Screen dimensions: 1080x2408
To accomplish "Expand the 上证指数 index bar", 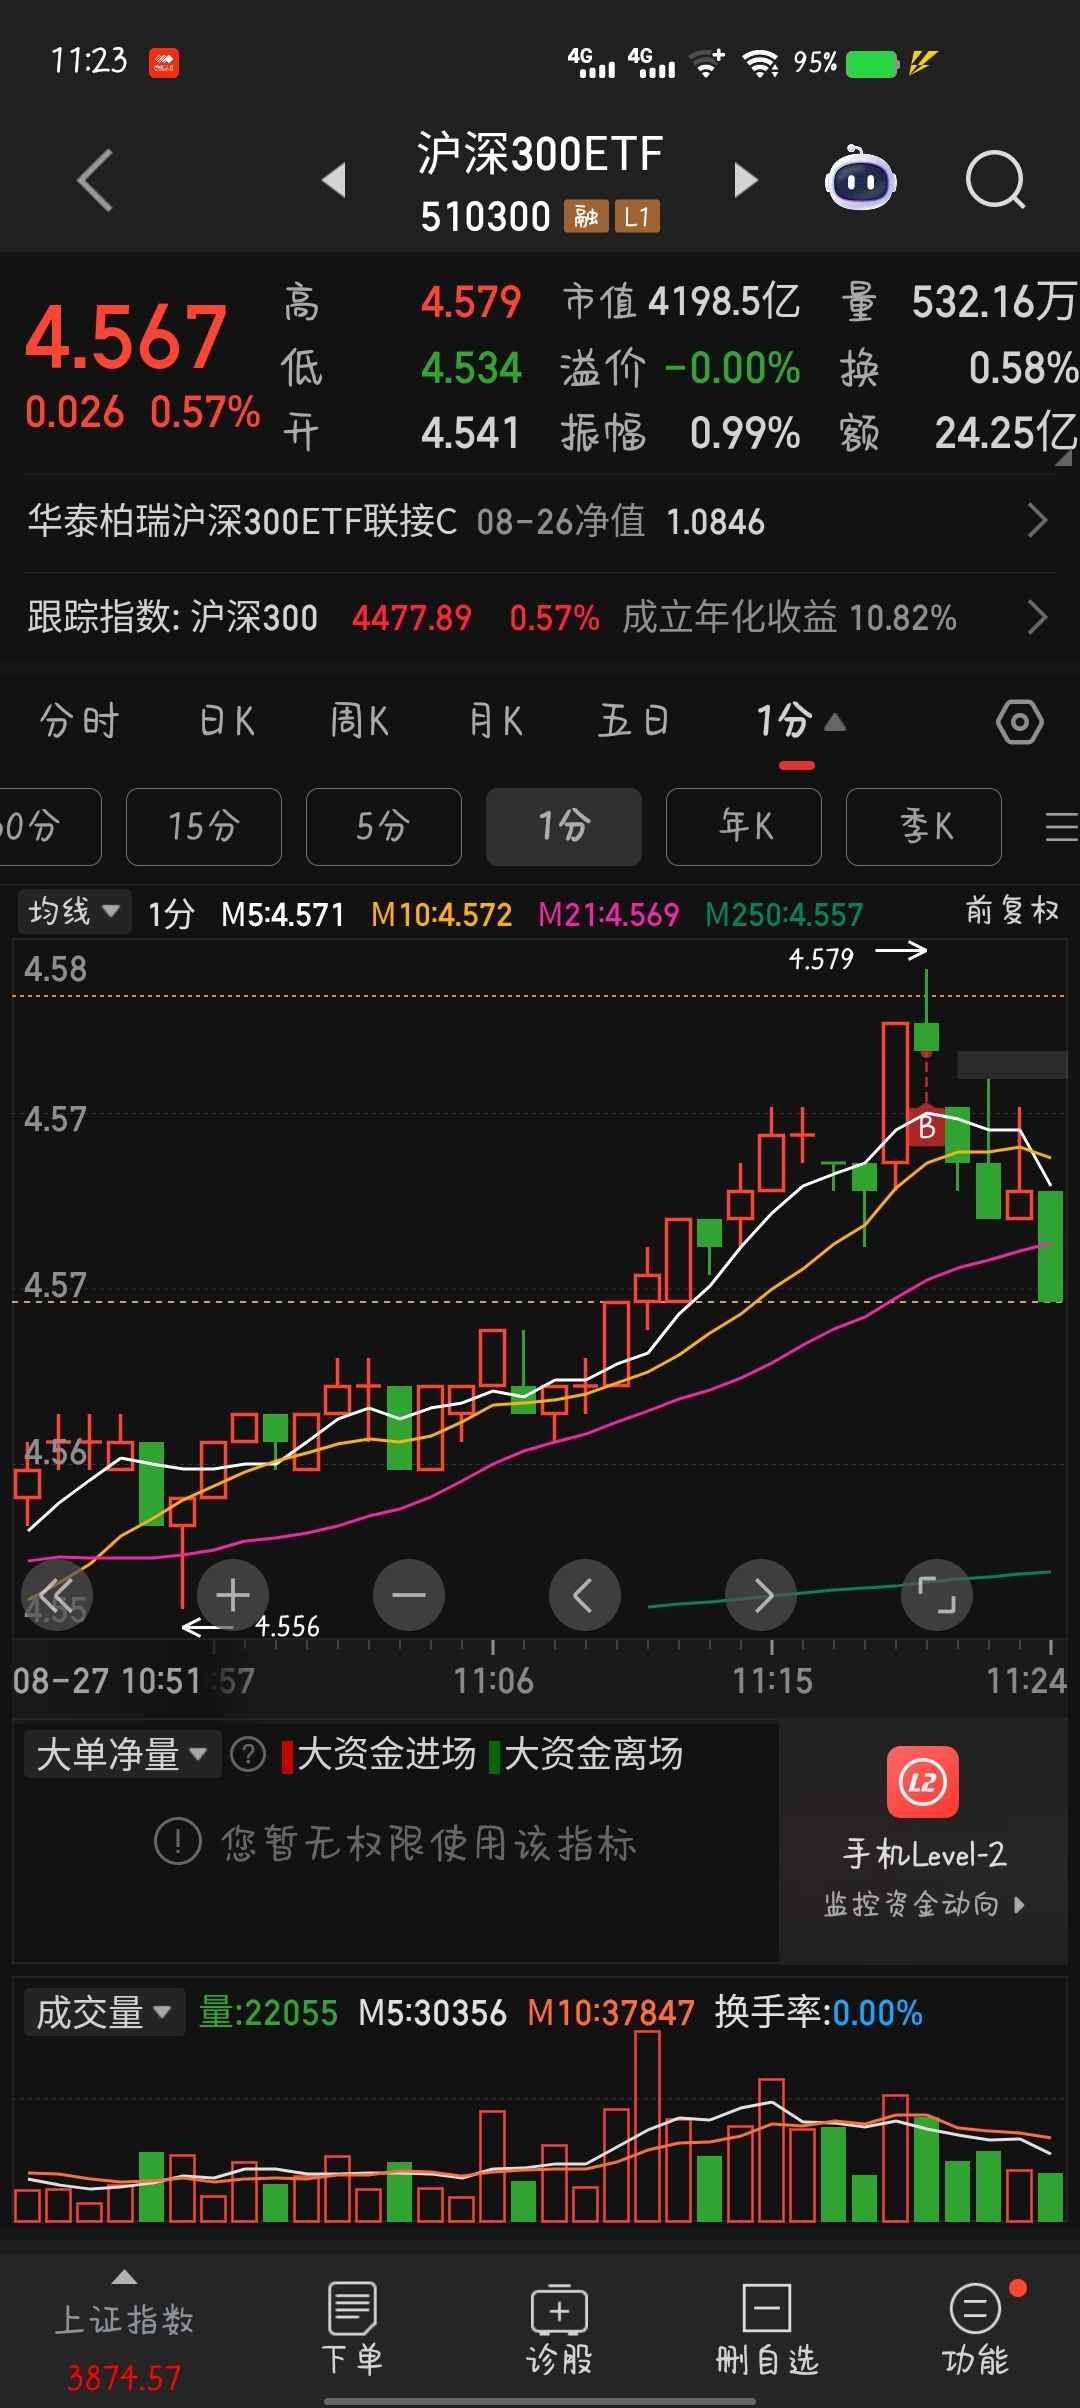I will 124,2277.
